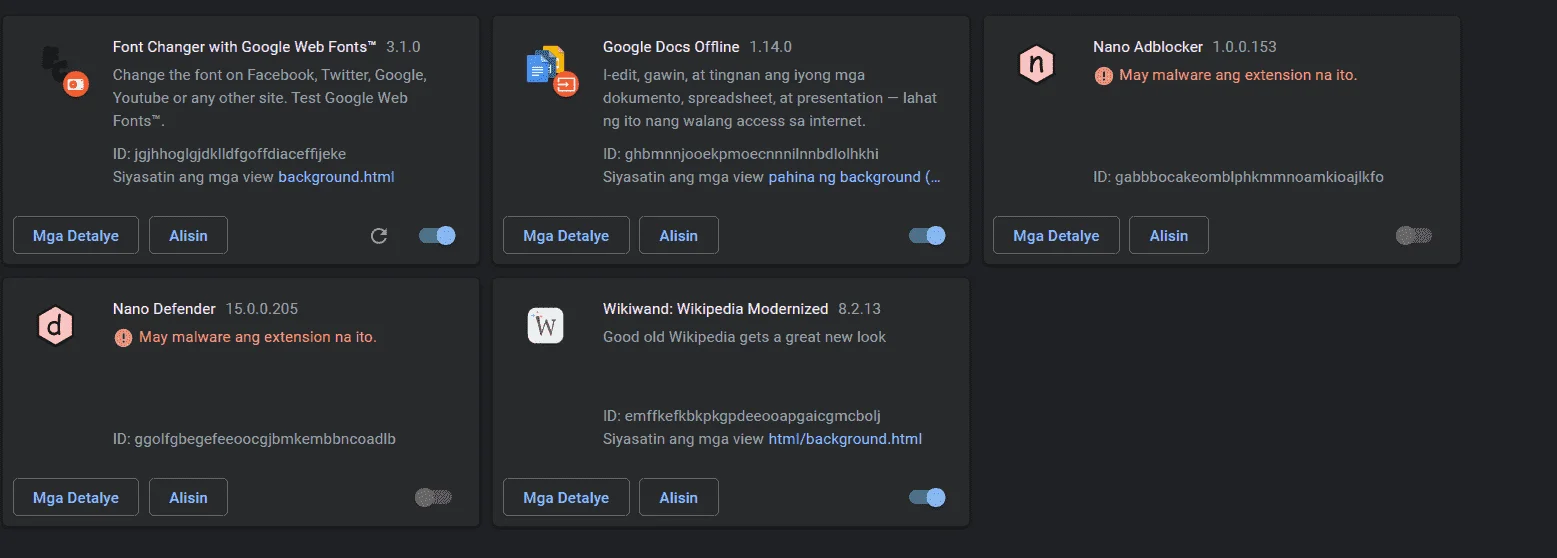Viewport: 1557px width, 558px height.
Task: Reload the Font Changer extension
Action: click(x=379, y=236)
